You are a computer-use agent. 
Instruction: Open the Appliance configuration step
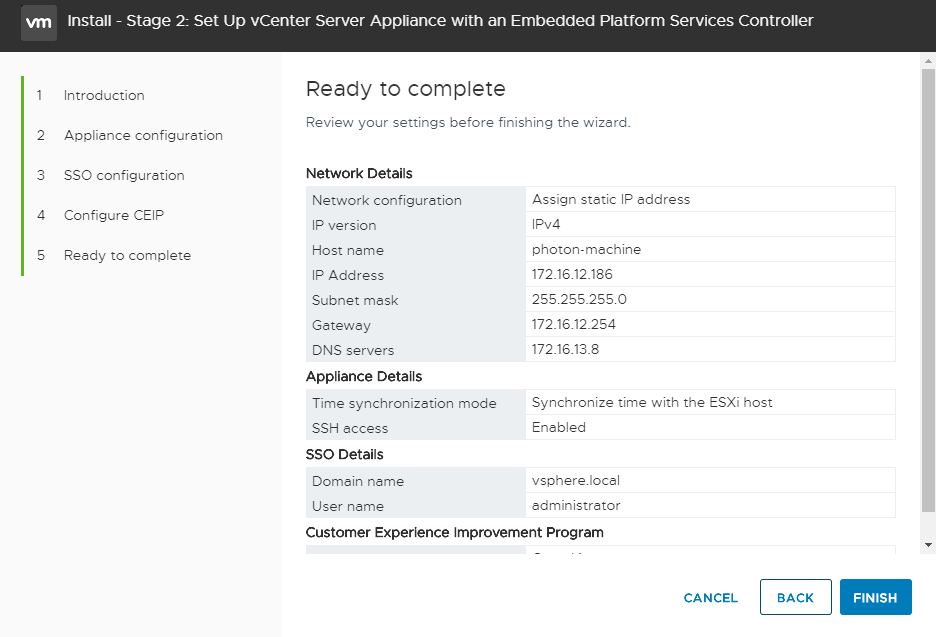tap(143, 135)
